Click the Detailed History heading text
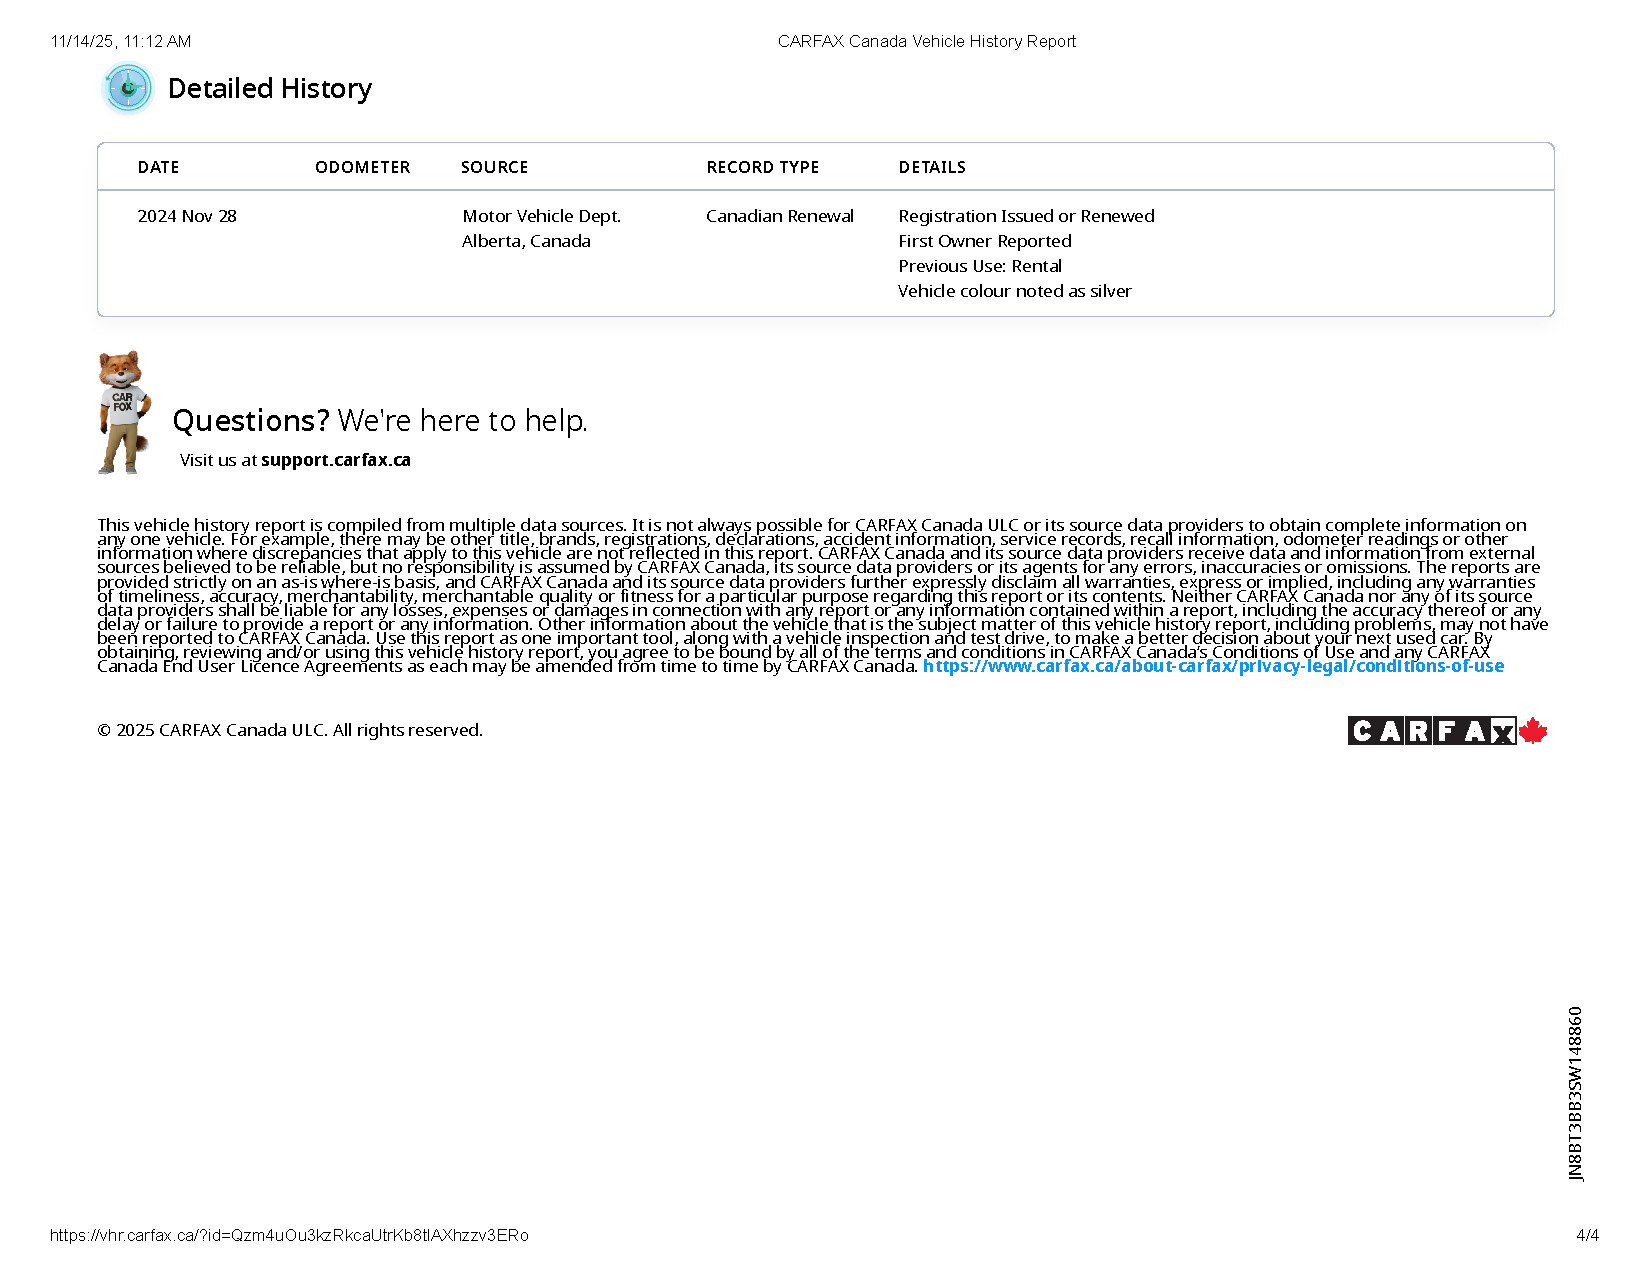This screenshot has width=1650, height=1275. [269, 88]
